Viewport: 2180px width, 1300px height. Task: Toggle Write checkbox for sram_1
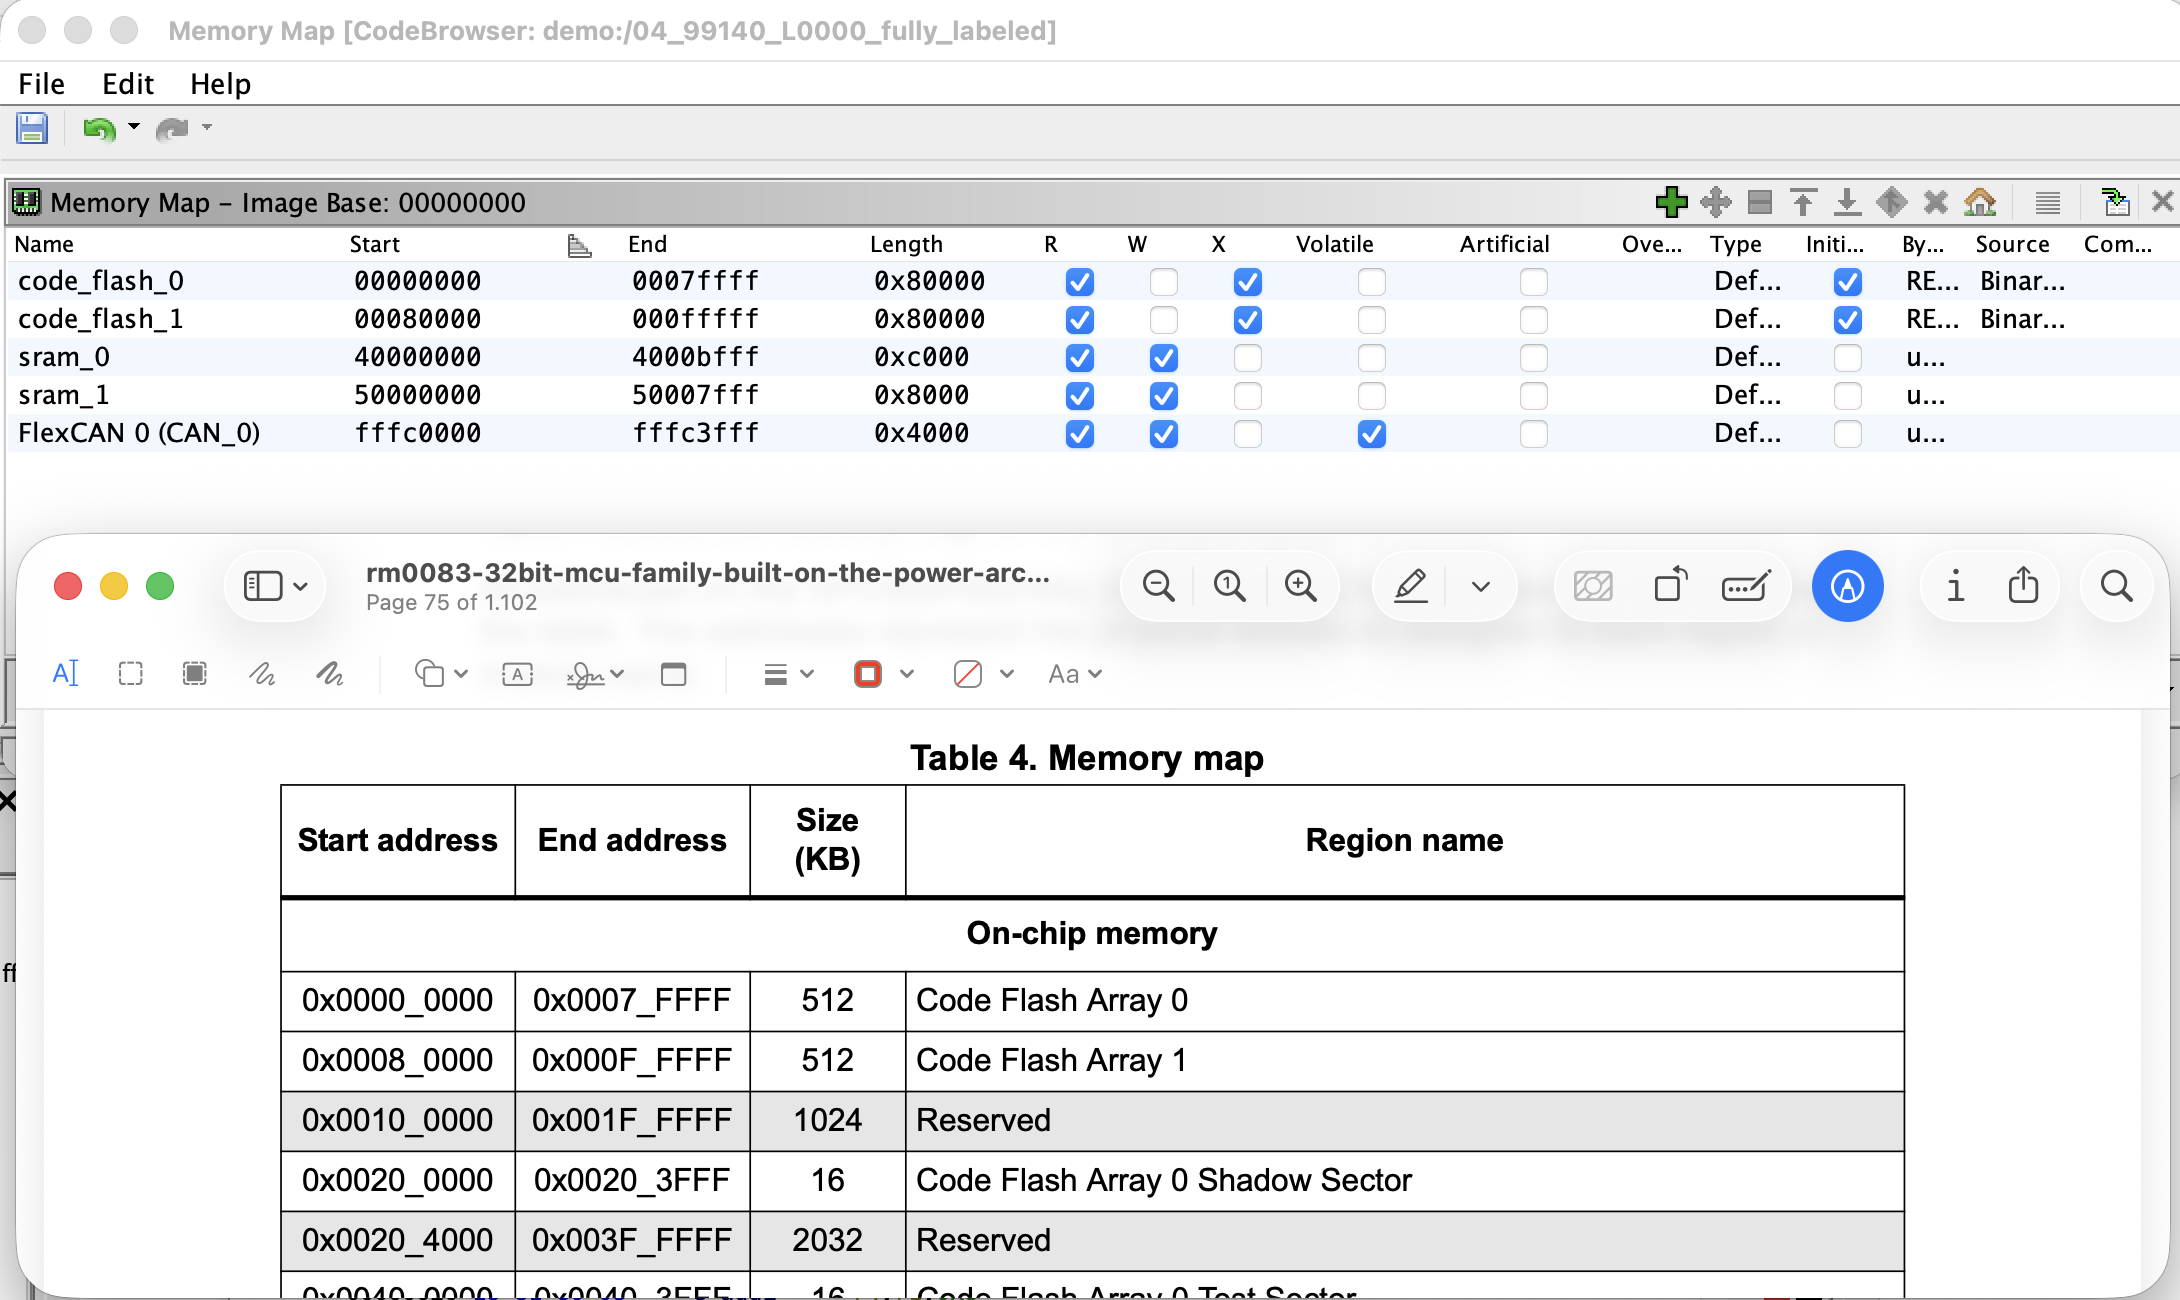[1163, 396]
